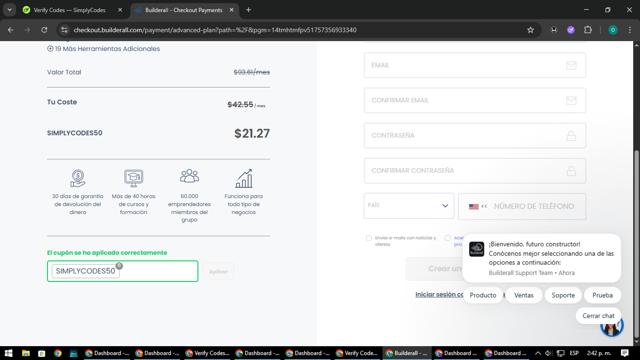Go back to the previous page
640x360 pixels.
tap(11, 30)
